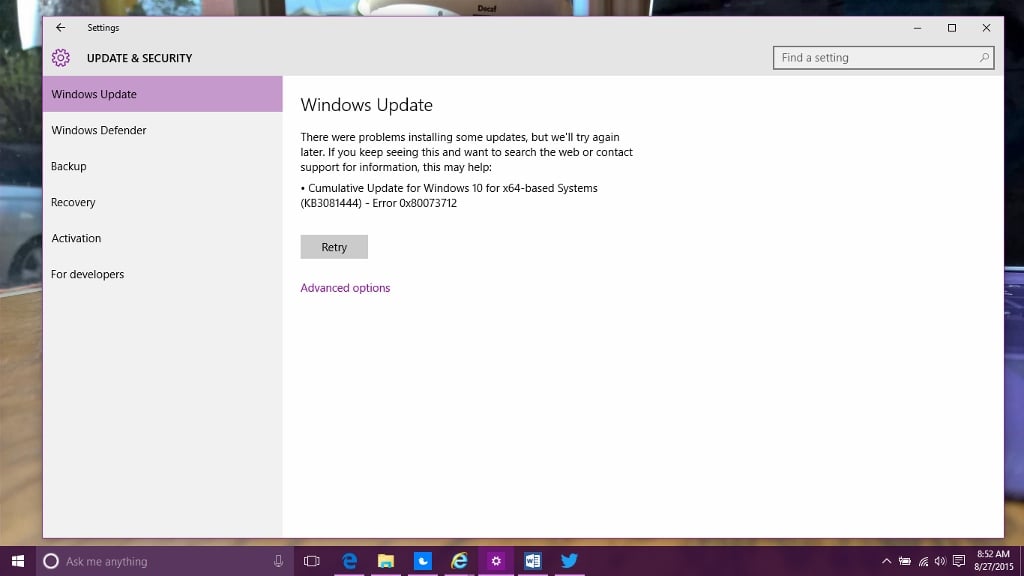Viewport: 1024px width, 576px height.
Task: Close the Settings window
Action: (986, 28)
